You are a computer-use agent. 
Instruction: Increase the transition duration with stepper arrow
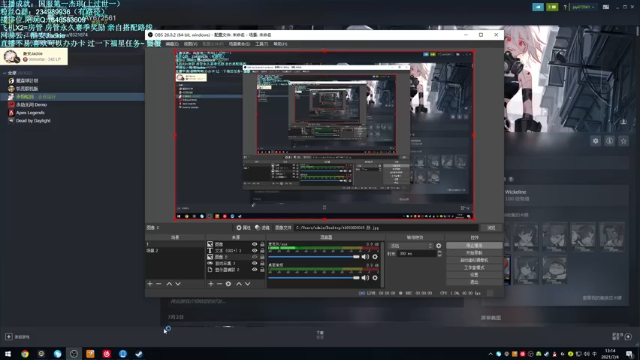pyautogui.click(x=439, y=252)
